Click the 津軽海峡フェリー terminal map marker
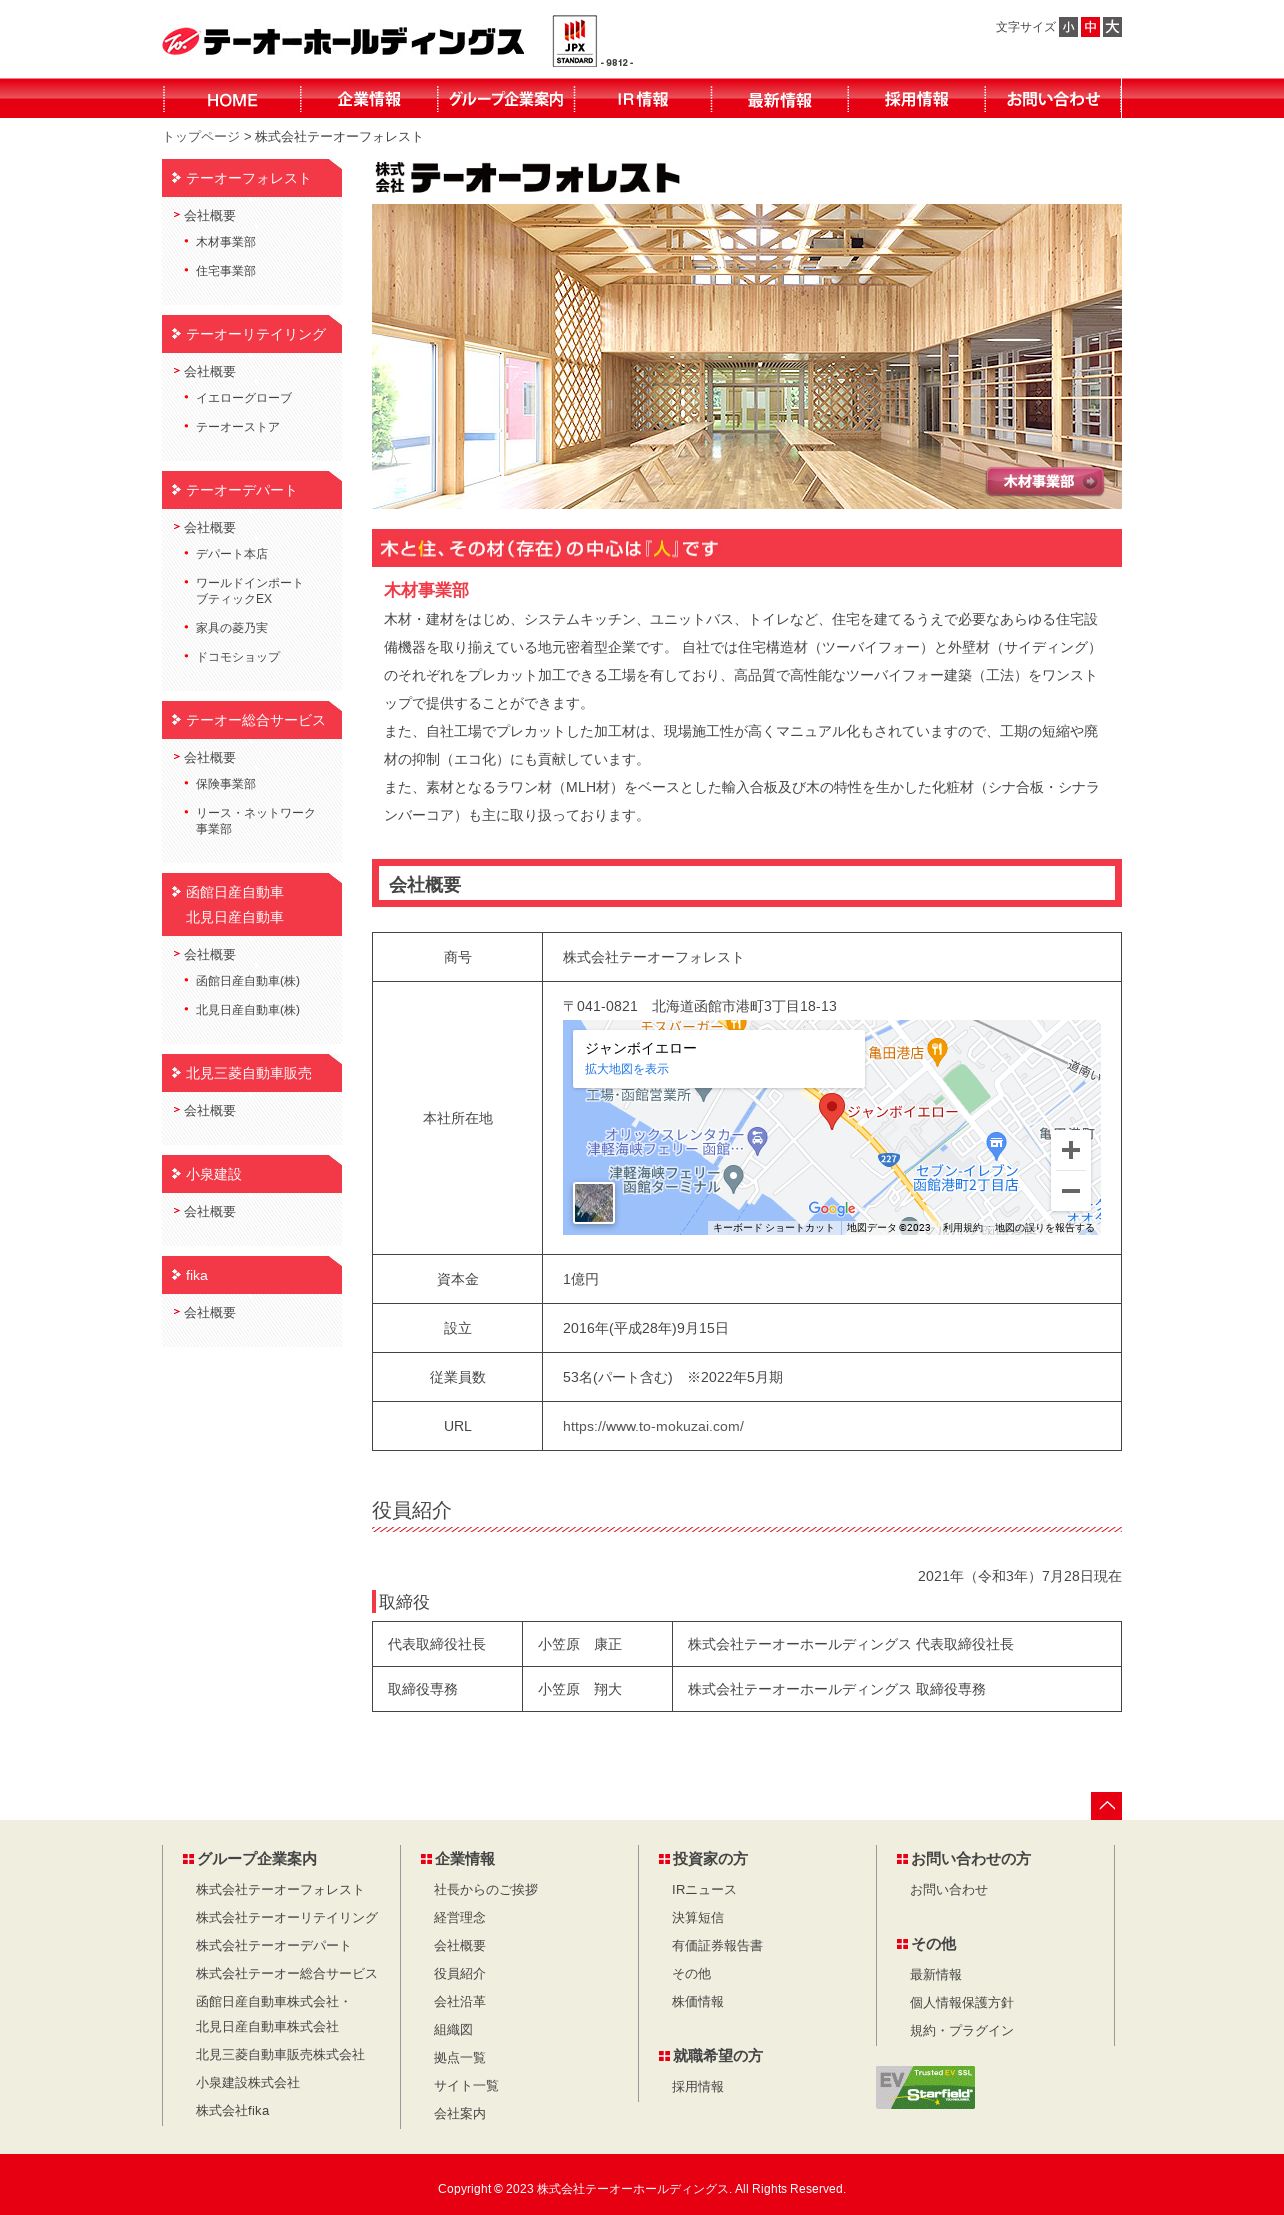The height and width of the screenshot is (2215, 1284). tap(734, 1179)
